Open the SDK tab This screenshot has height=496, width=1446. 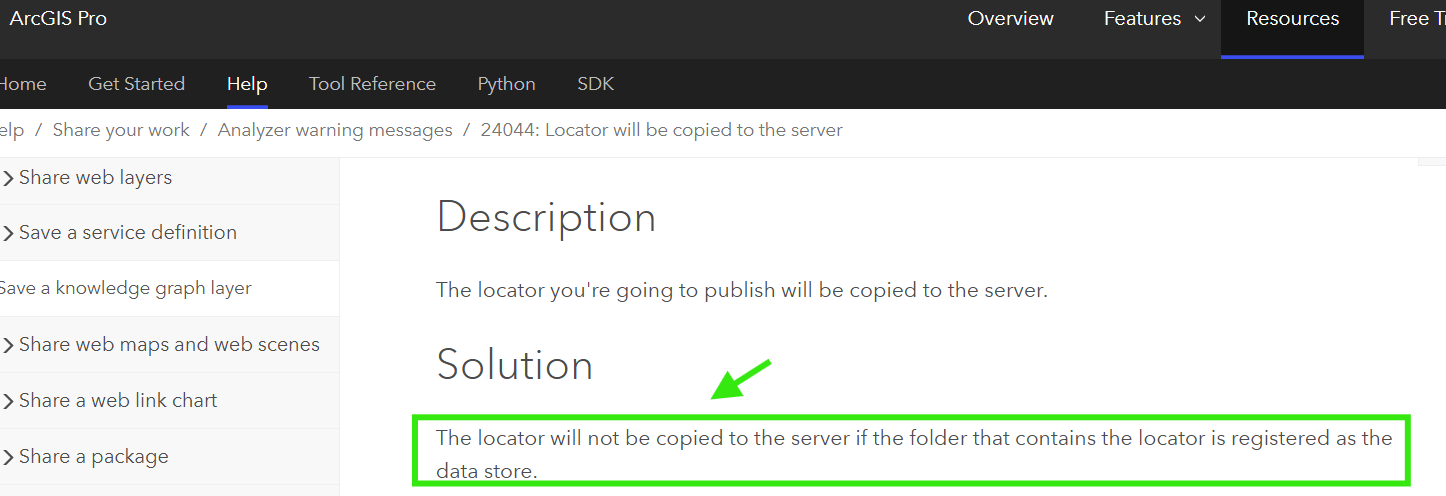click(x=595, y=84)
